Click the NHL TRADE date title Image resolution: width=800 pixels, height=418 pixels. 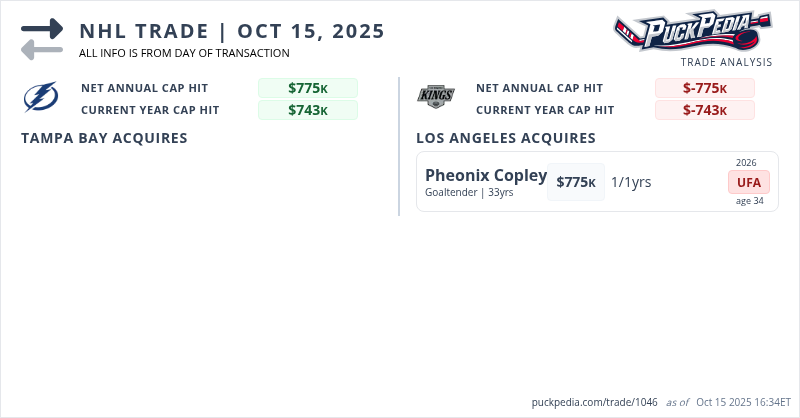pos(232,31)
